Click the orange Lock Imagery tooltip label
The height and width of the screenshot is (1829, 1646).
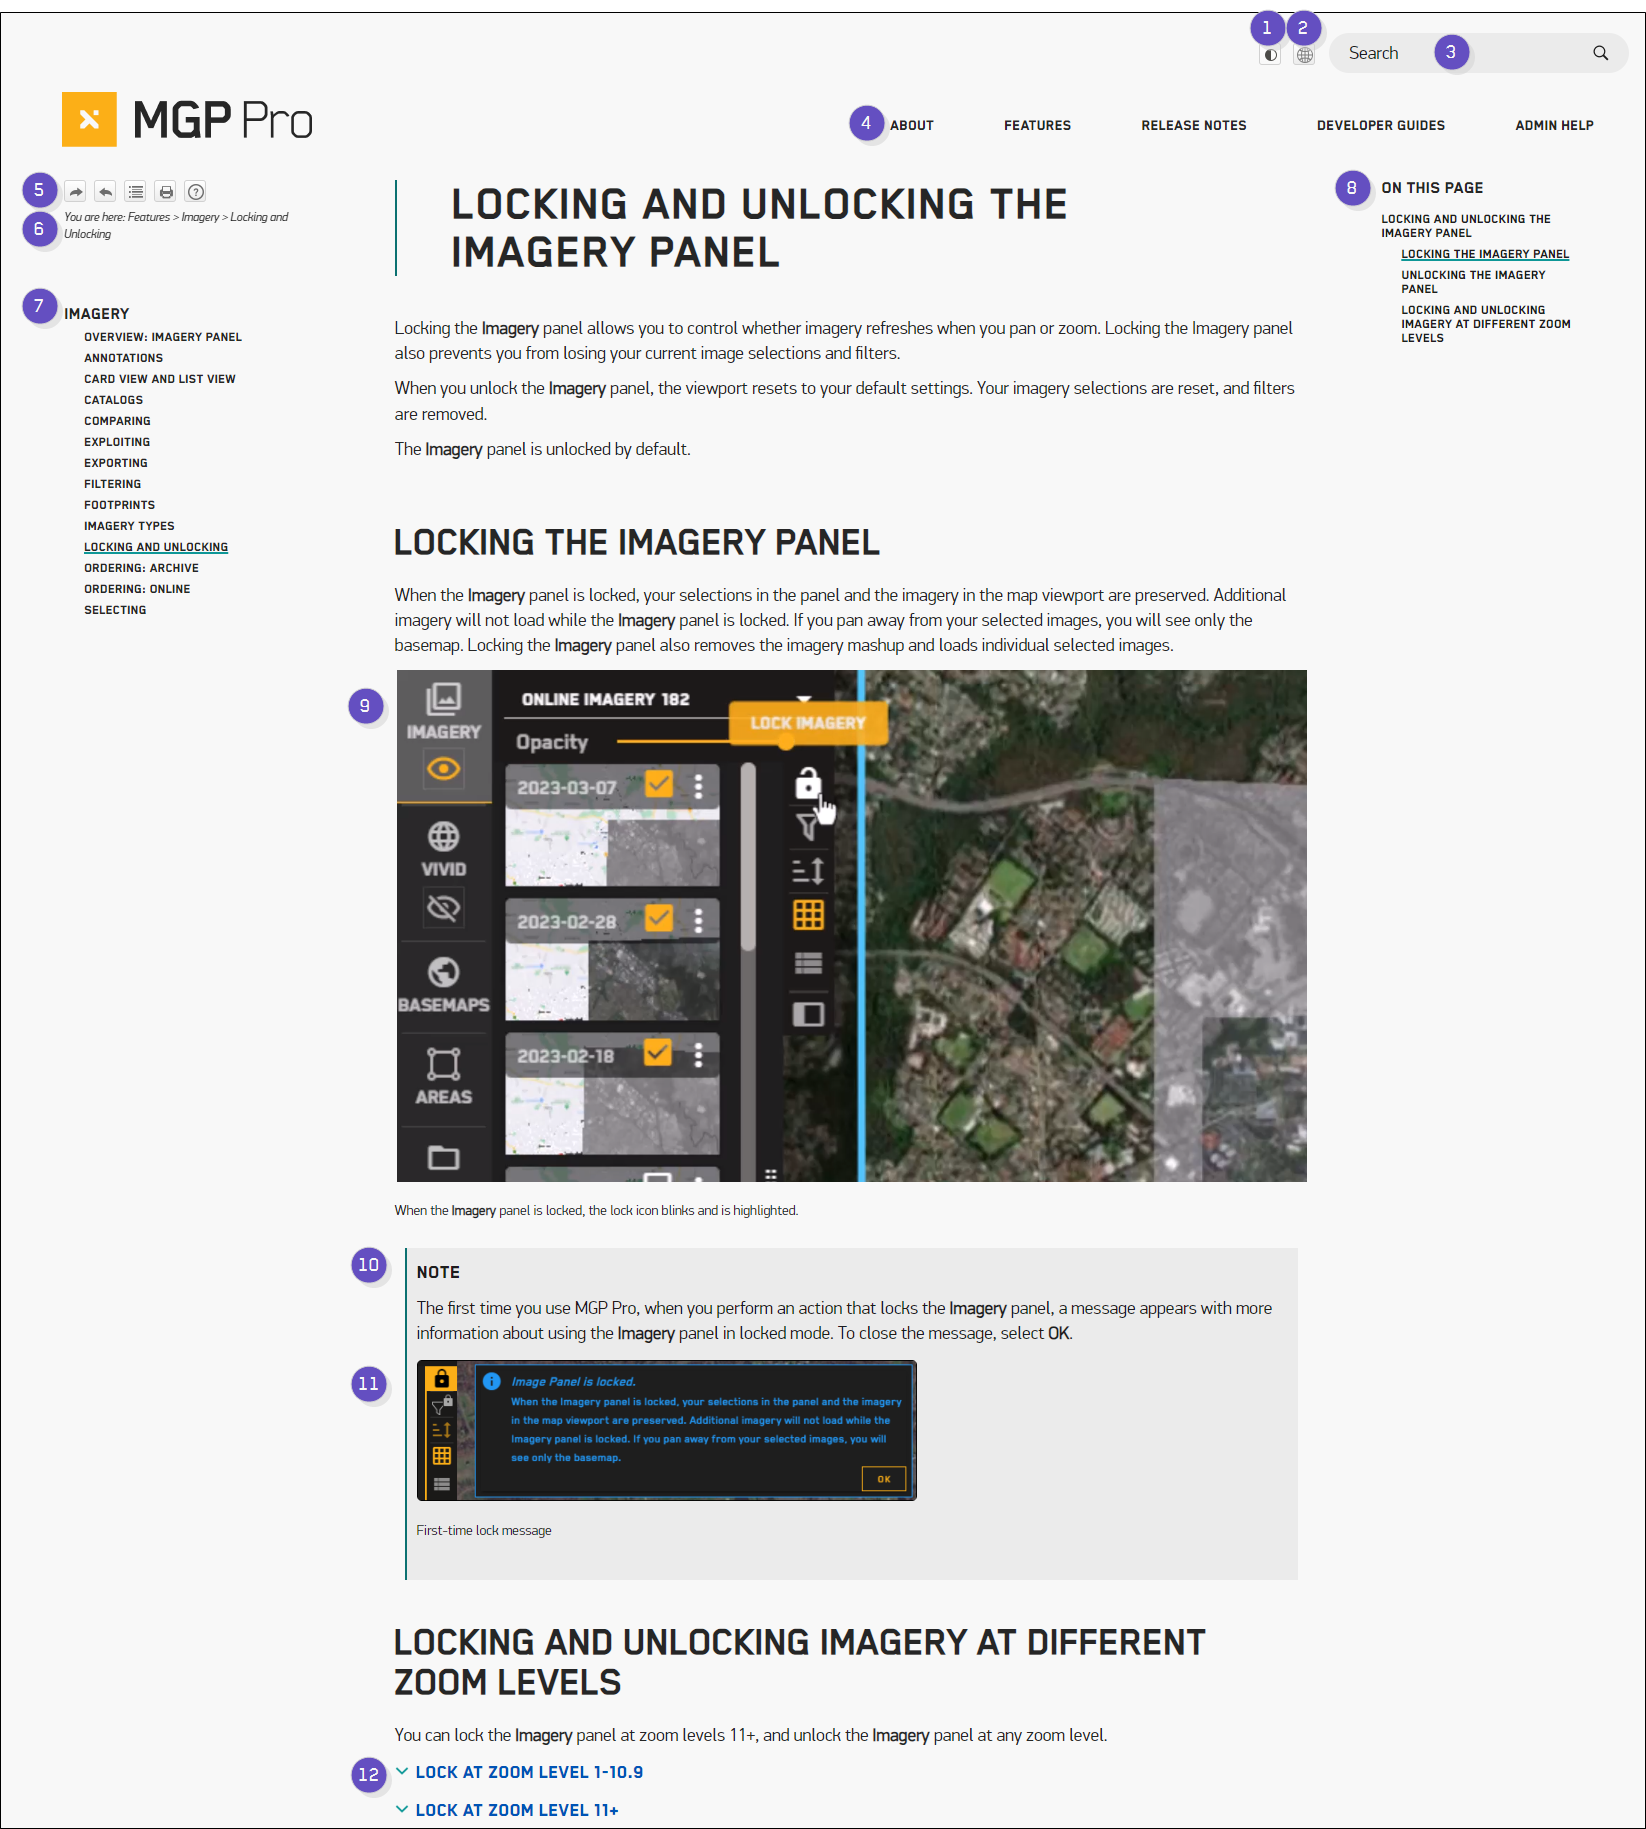(x=808, y=722)
